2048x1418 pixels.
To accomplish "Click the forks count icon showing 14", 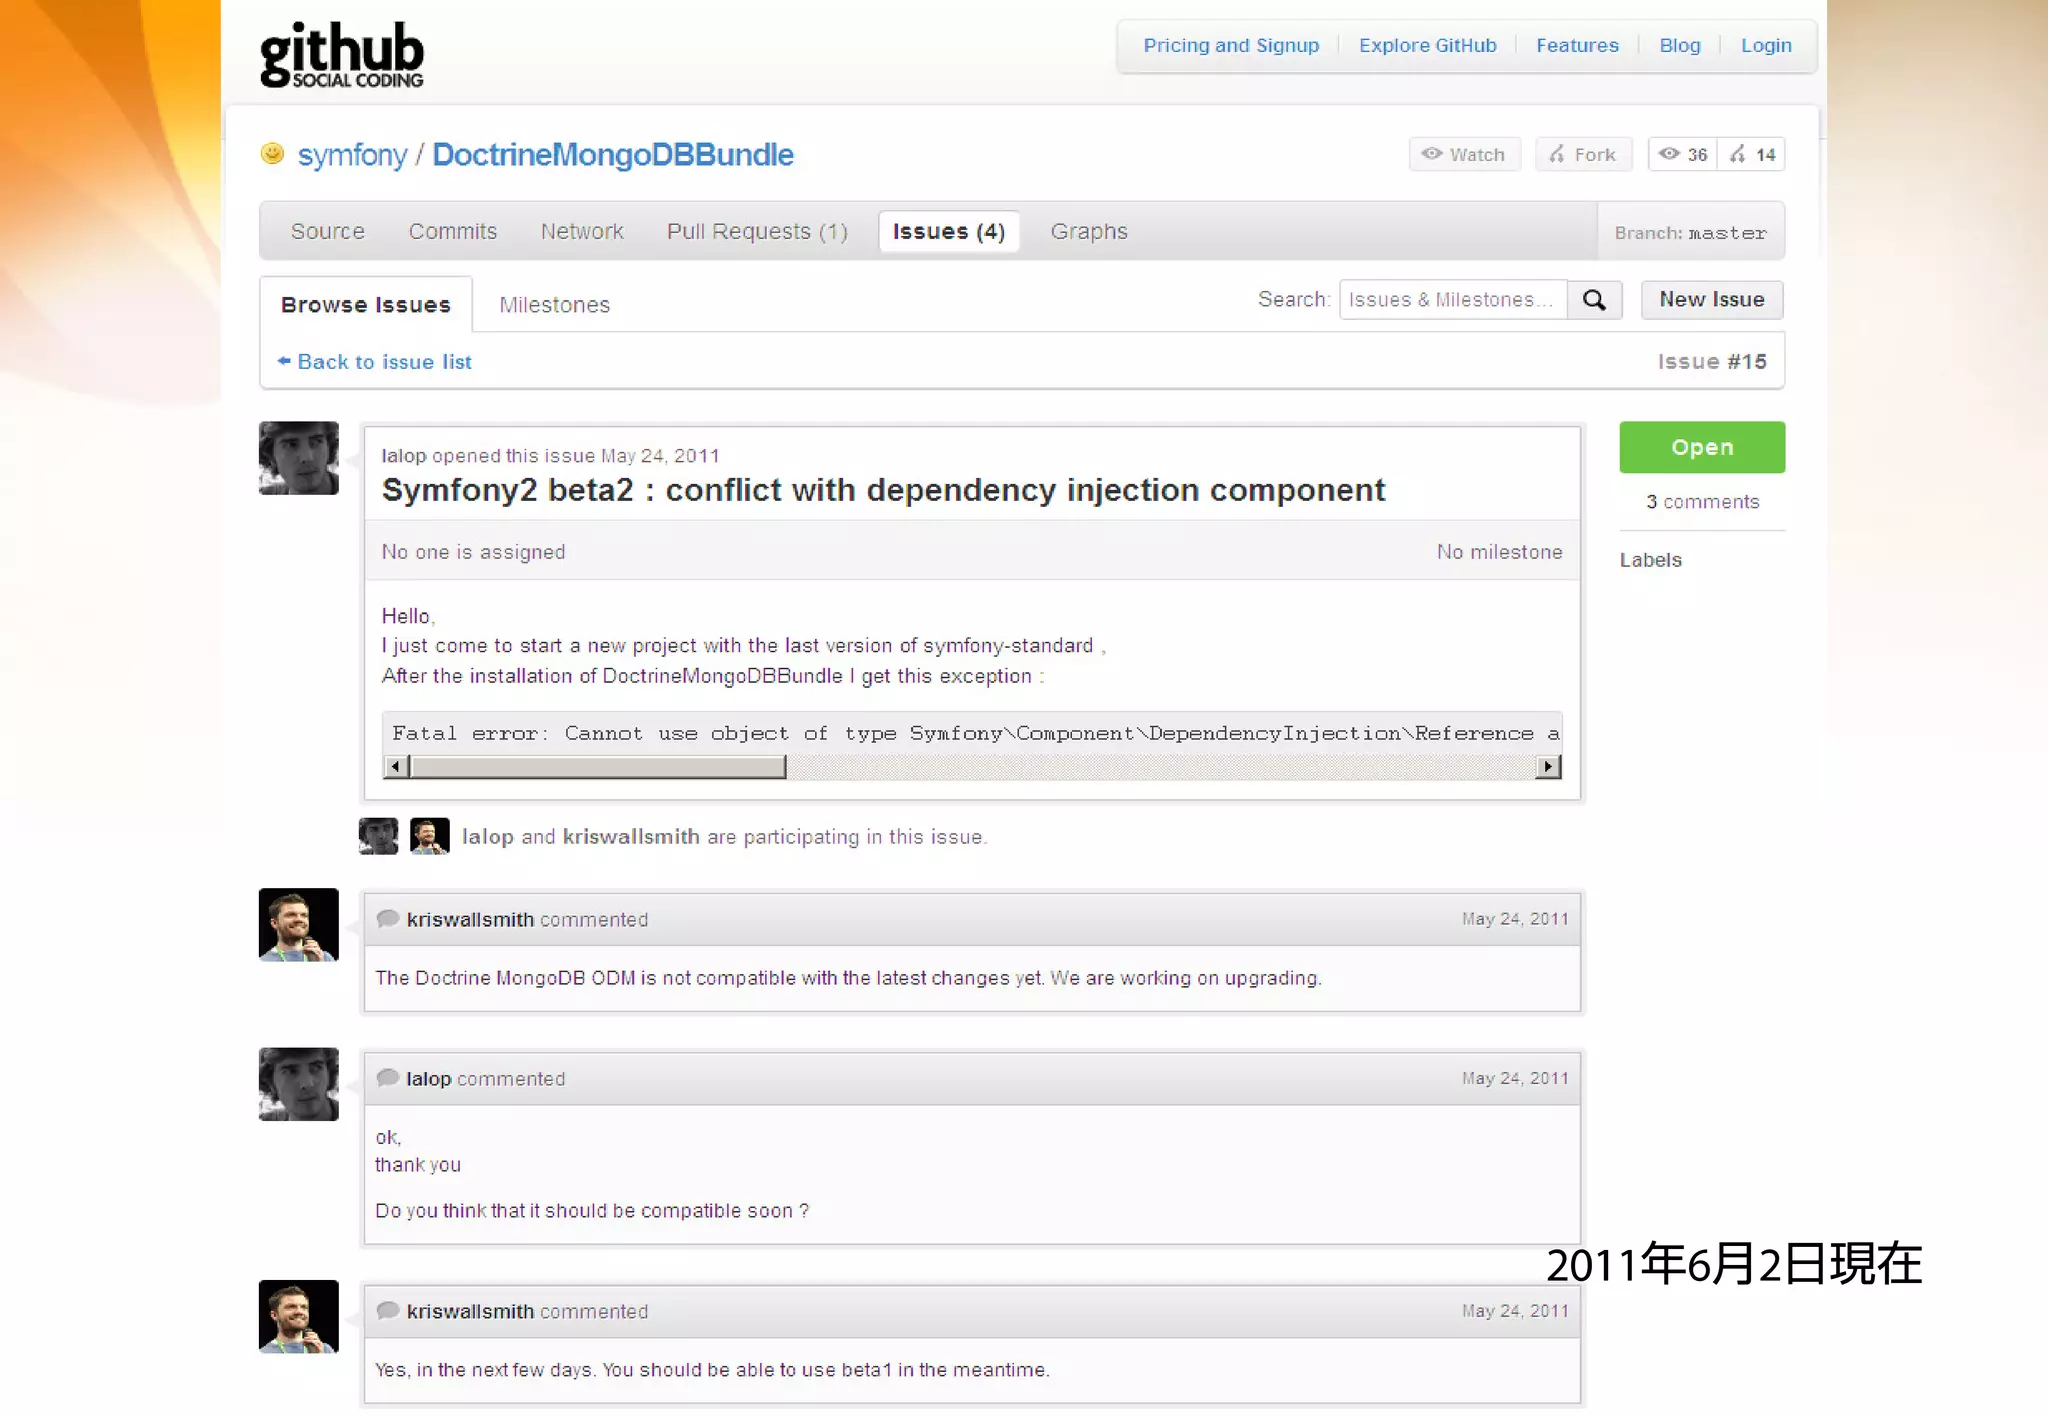I will (x=1752, y=155).
